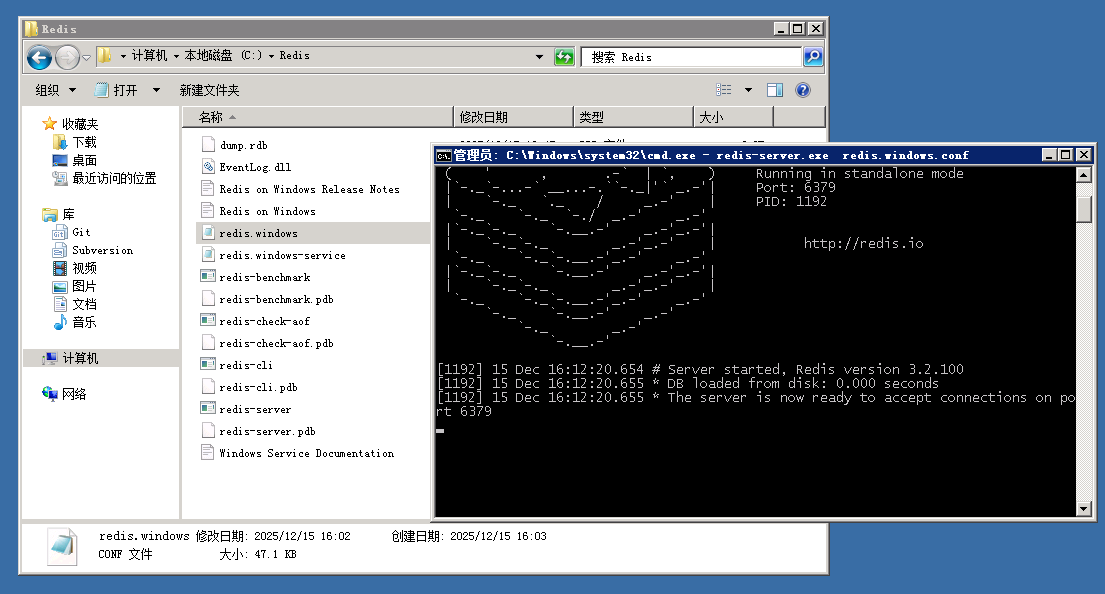Click the green refresh icon in address bar
The height and width of the screenshot is (594, 1105).
(x=564, y=57)
